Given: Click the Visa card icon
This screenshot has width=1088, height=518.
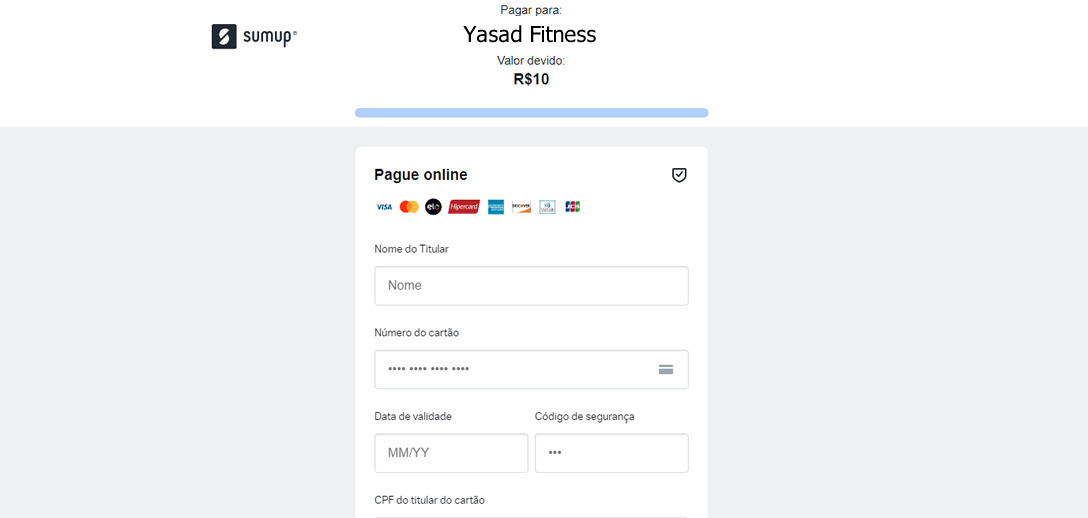Looking at the screenshot, I should 384,207.
